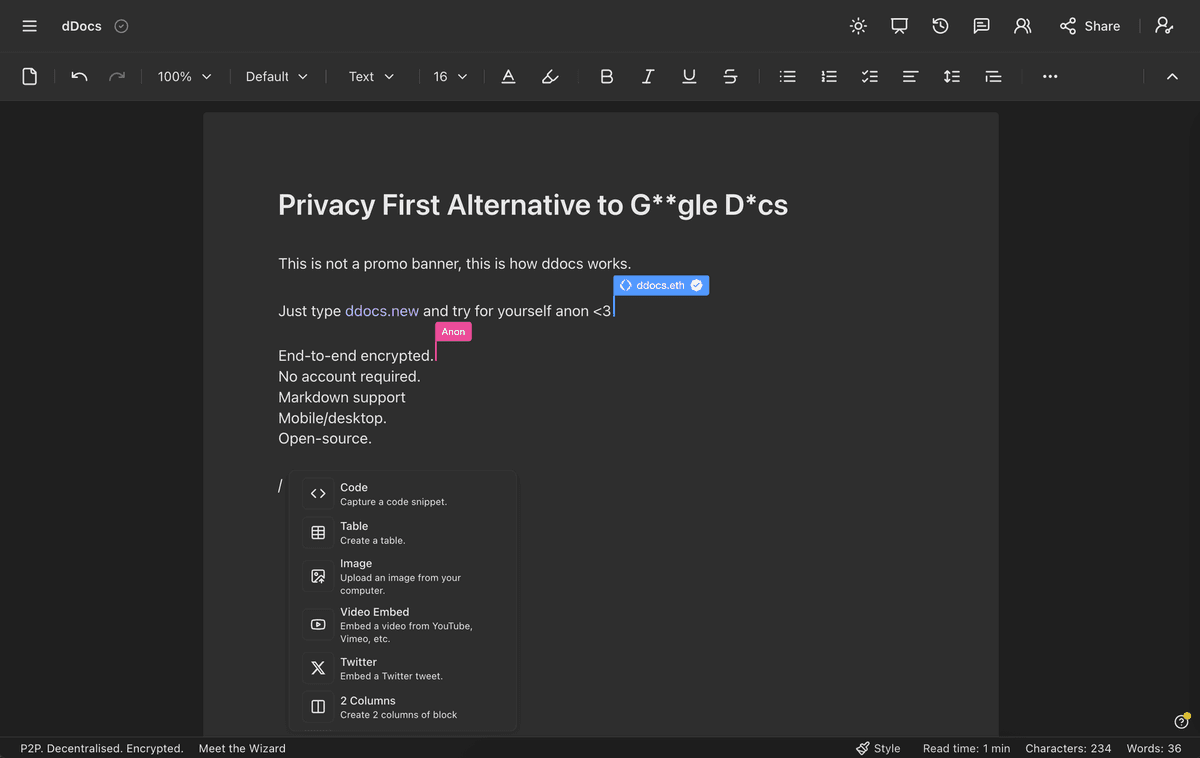1200x758 pixels.
Task: Redo the last action
Action: [117, 76]
